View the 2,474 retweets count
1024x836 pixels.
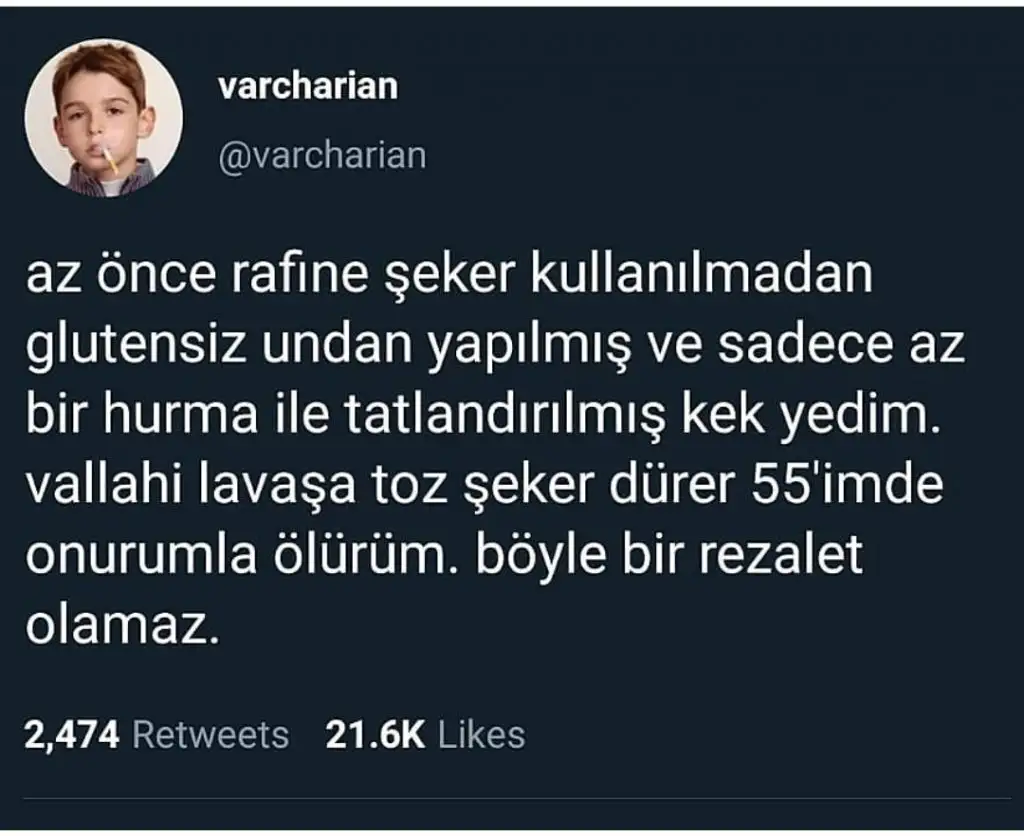pos(72,735)
